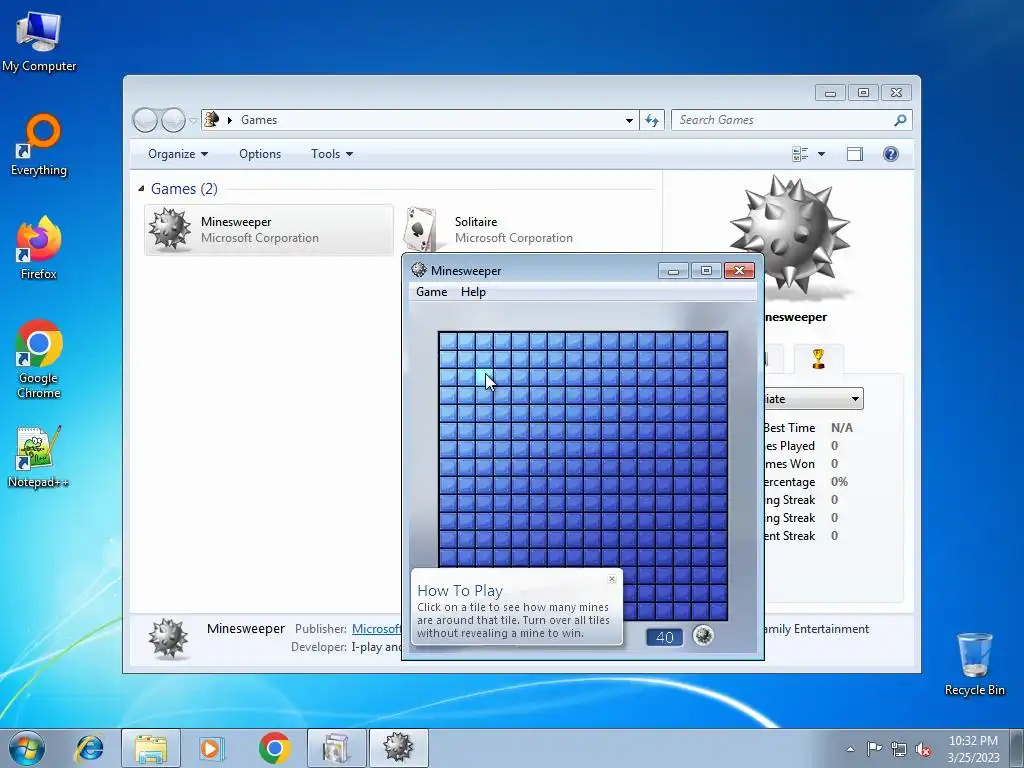Image resolution: width=1024 pixels, height=768 pixels.
Task: Open the taskbar clock showing 10:32 PM
Action: tap(973, 749)
